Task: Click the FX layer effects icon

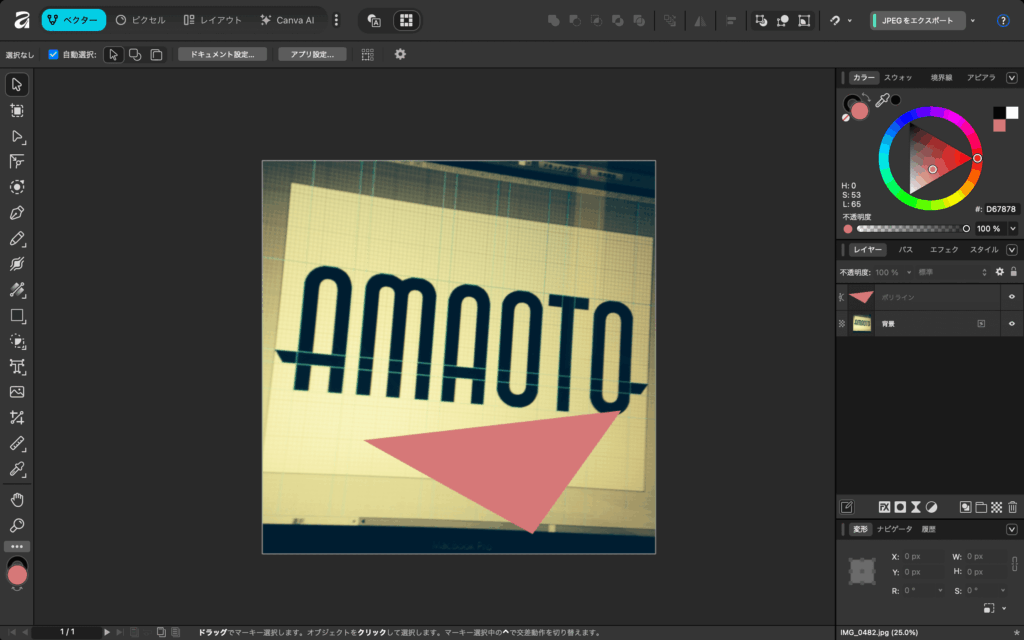Action: 884,507
